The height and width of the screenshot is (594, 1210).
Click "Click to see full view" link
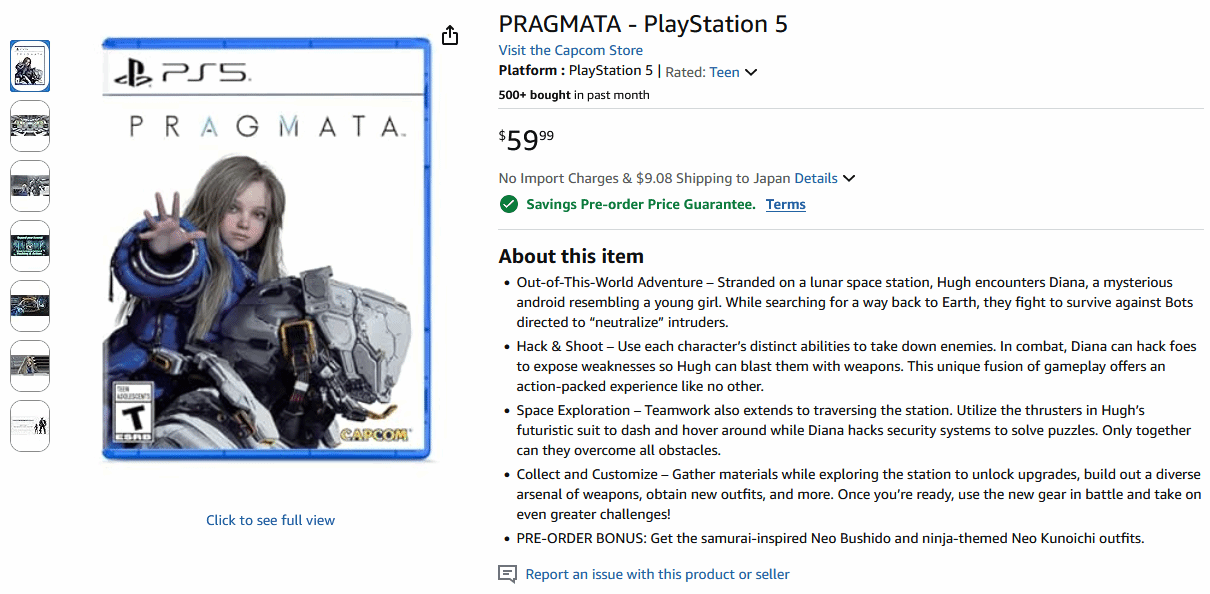[x=270, y=520]
